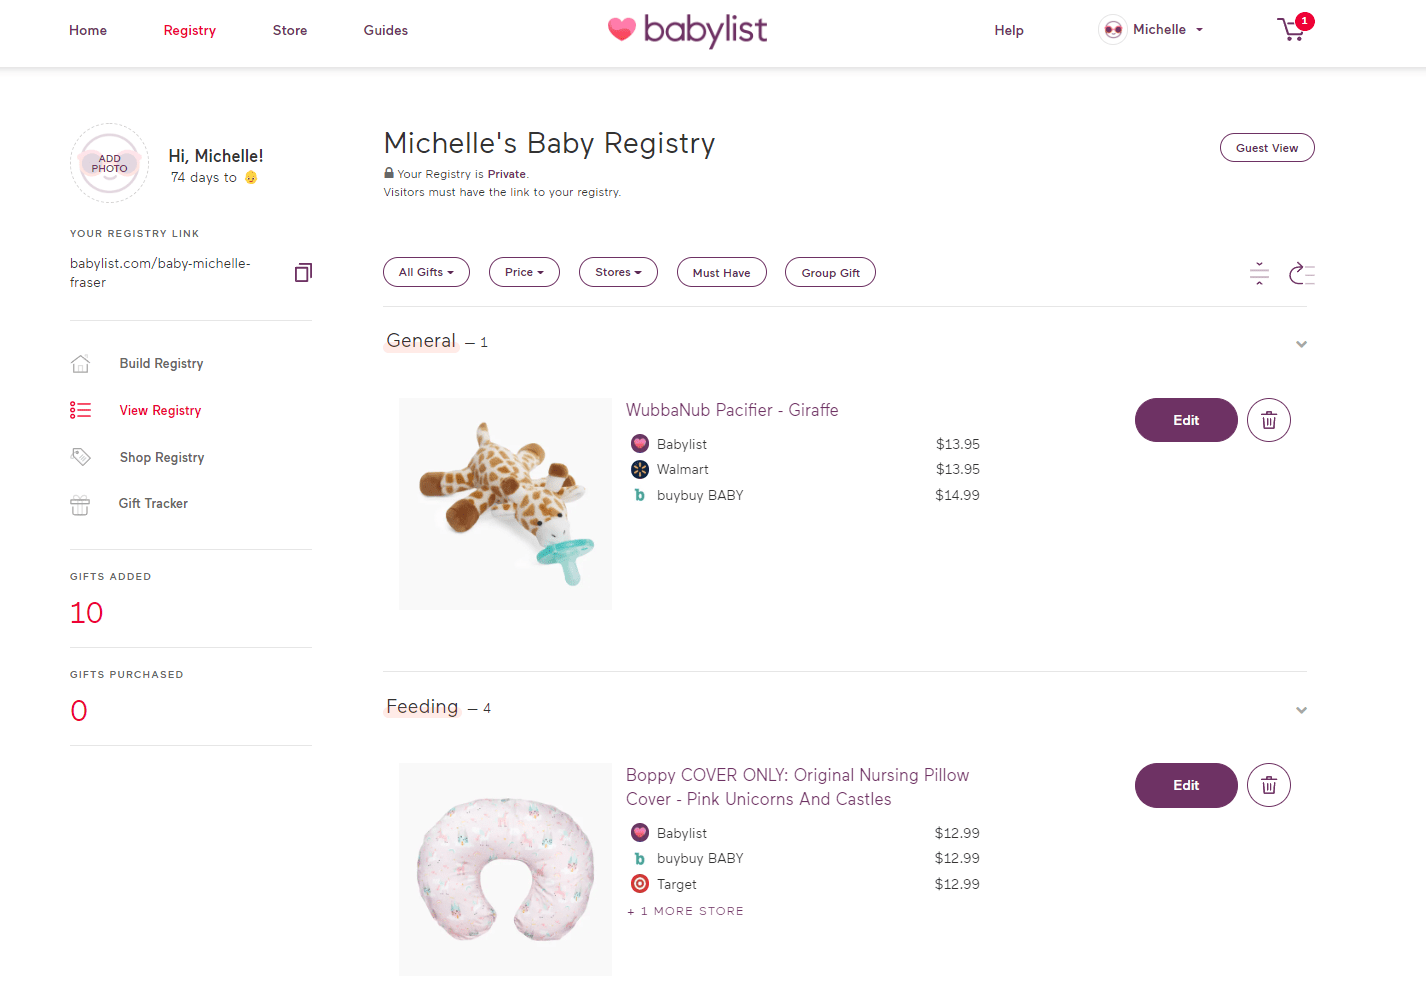
Task: Reorder items using the arrow-list icon
Action: (x=1302, y=273)
